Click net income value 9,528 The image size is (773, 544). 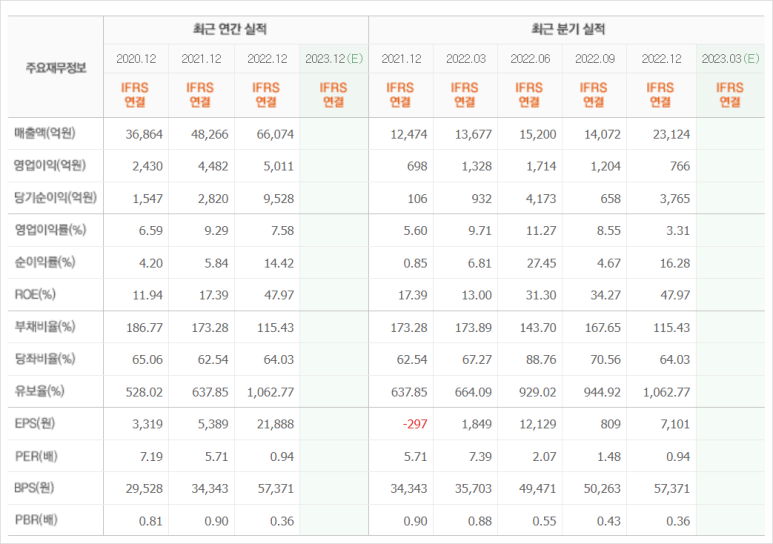[x=279, y=199]
